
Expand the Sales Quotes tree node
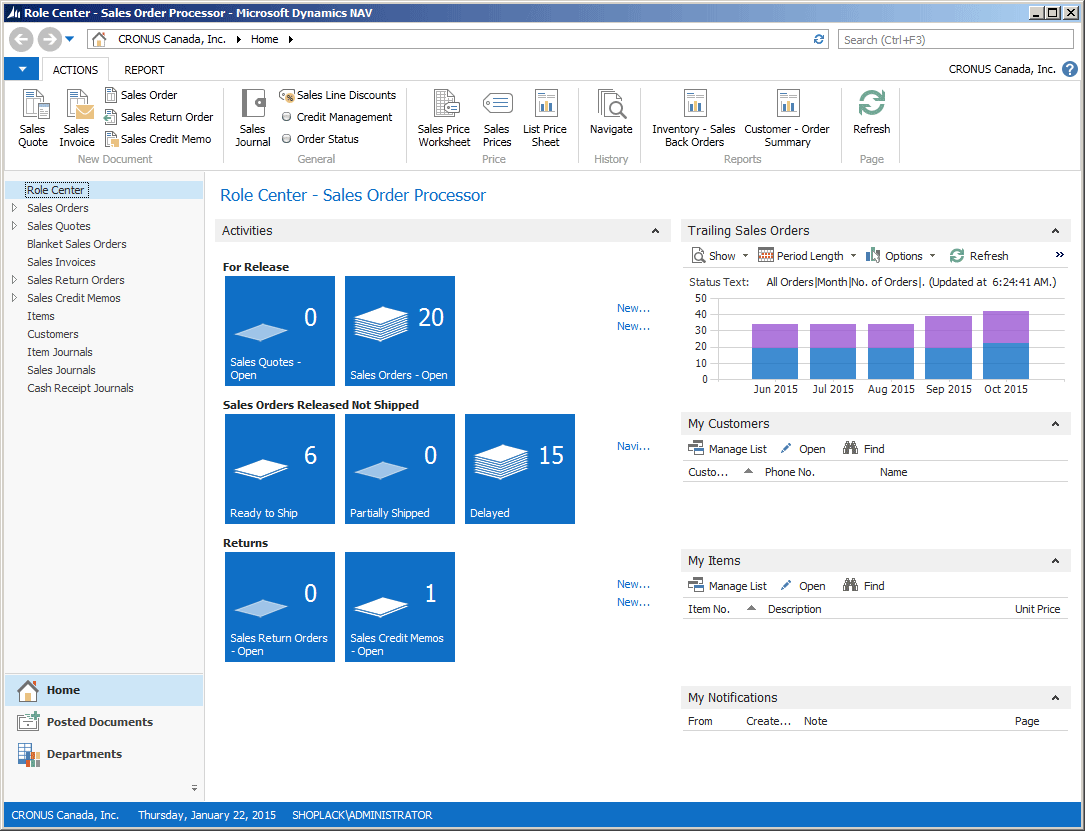[14, 226]
